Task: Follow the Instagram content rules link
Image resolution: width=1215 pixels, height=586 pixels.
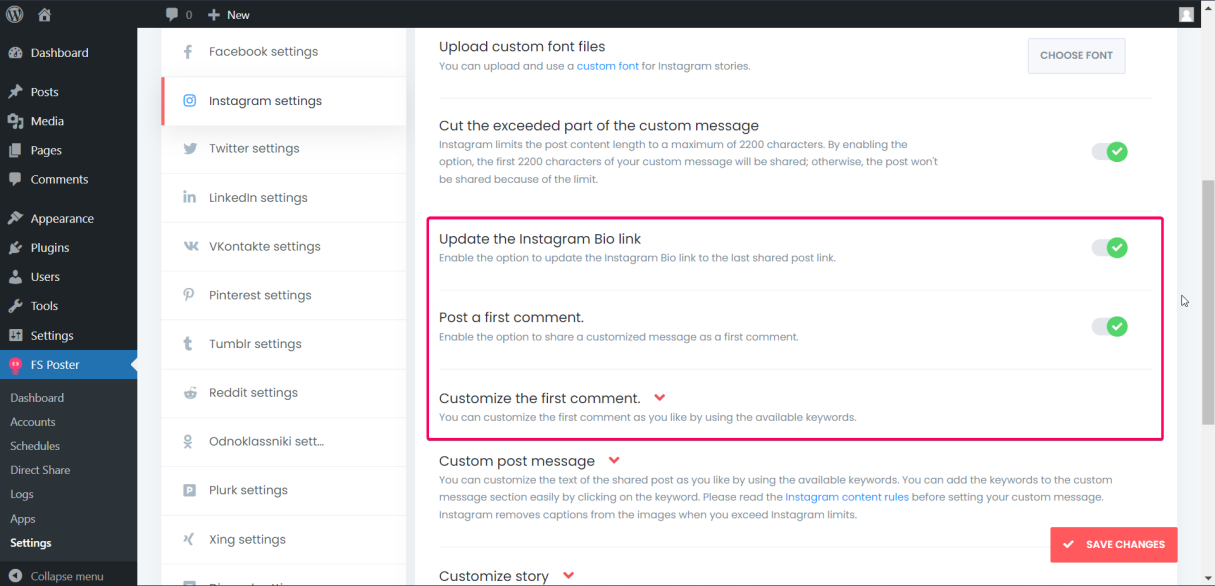Action: [847, 497]
